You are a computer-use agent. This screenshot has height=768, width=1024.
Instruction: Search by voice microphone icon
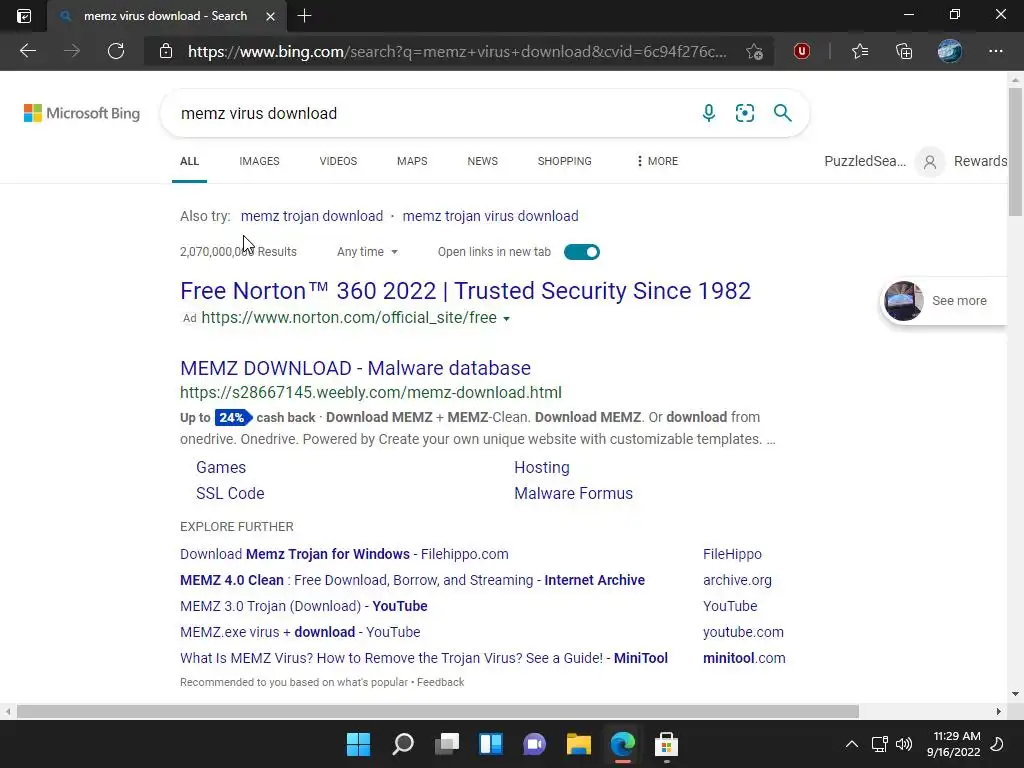pos(709,113)
